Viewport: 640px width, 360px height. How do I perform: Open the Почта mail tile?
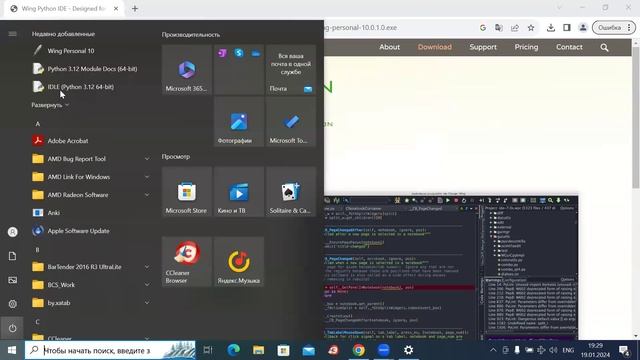coord(291,70)
